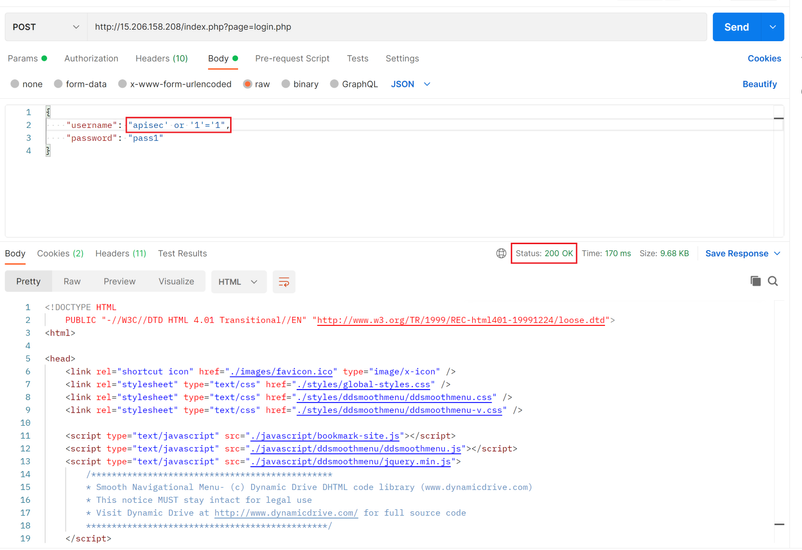Select the none body type radio
Screen dimensions: 802x550
coord(15,85)
